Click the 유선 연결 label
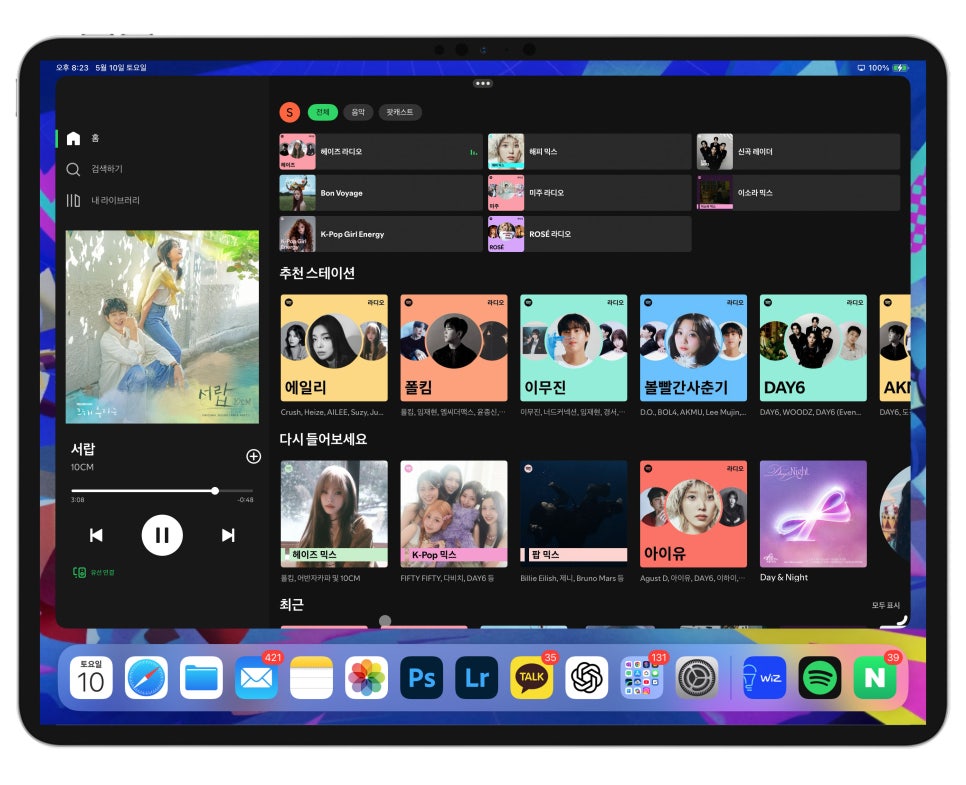 (103, 573)
